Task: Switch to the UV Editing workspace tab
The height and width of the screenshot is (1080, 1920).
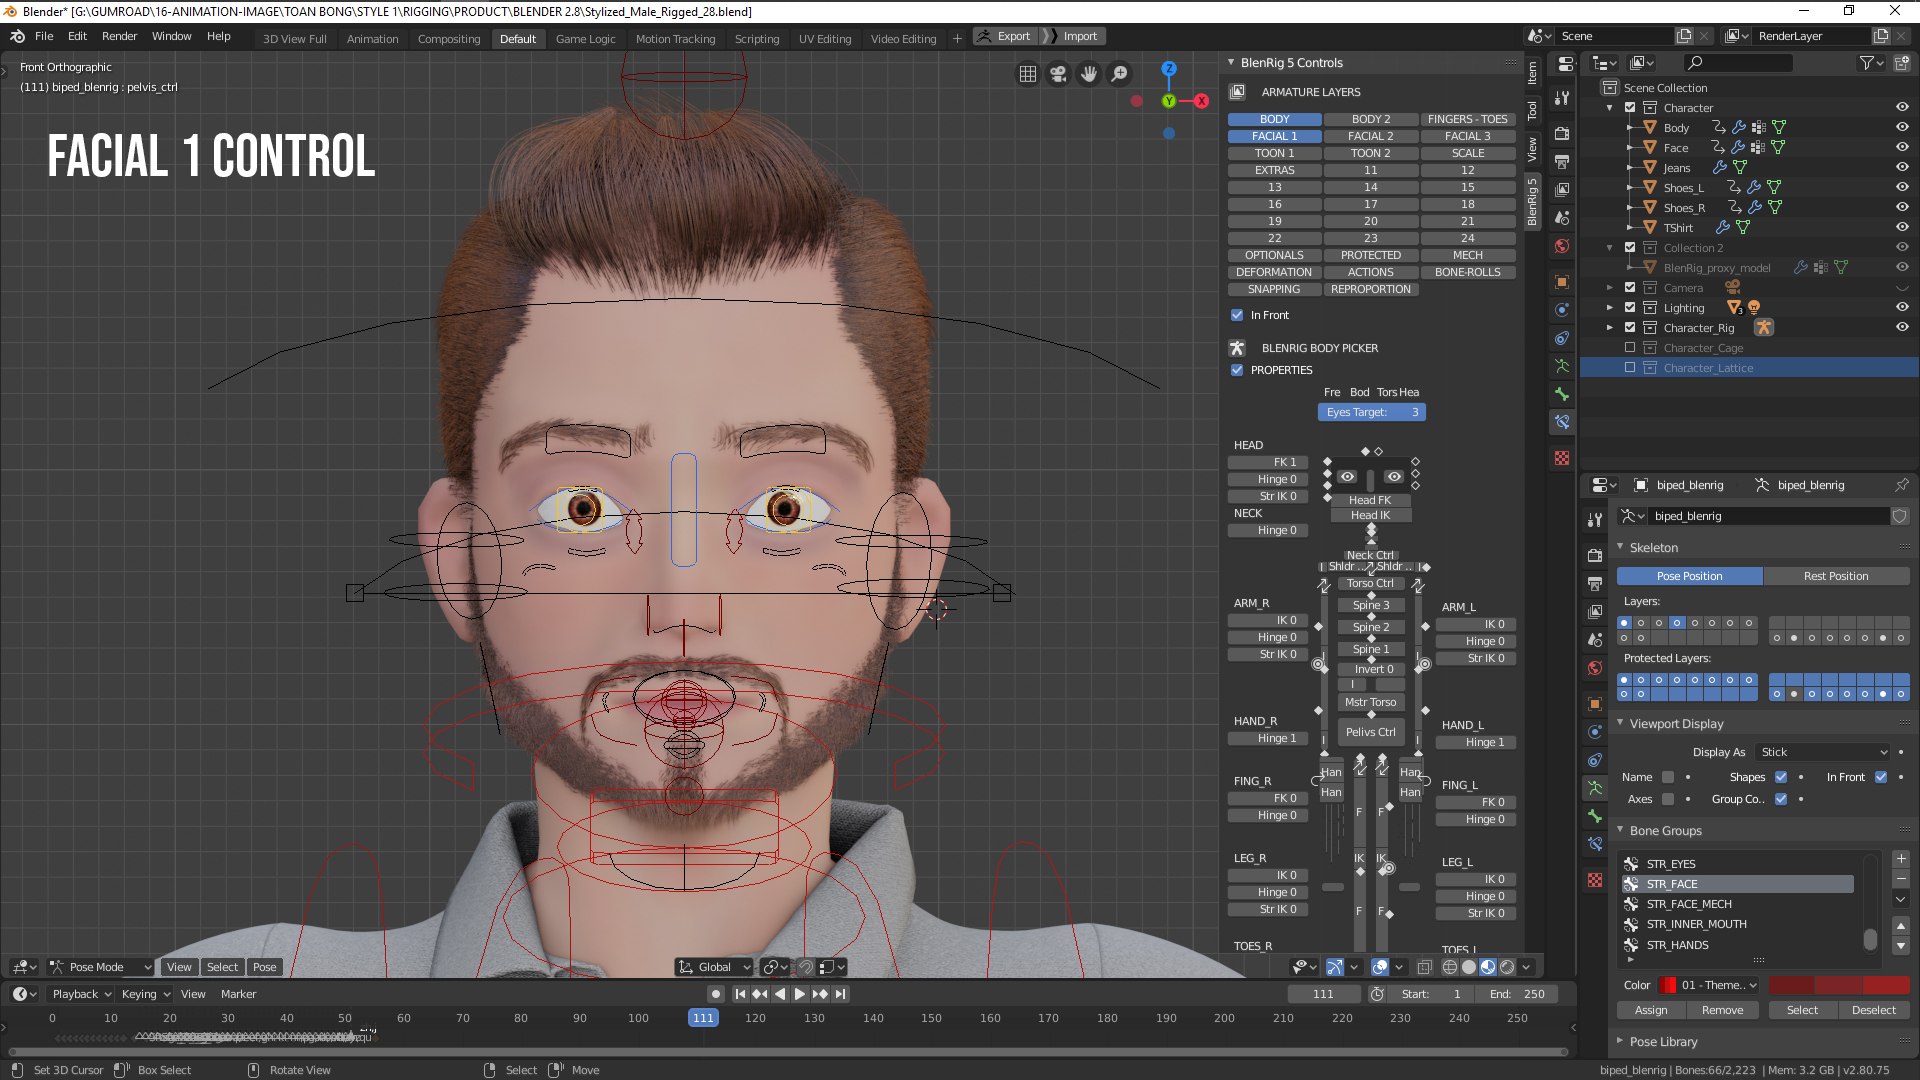Action: point(825,39)
